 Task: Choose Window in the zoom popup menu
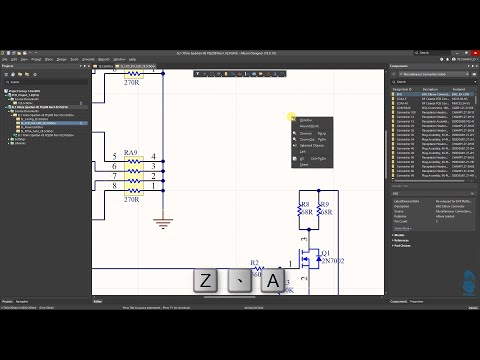pyautogui.click(x=313, y=120)
